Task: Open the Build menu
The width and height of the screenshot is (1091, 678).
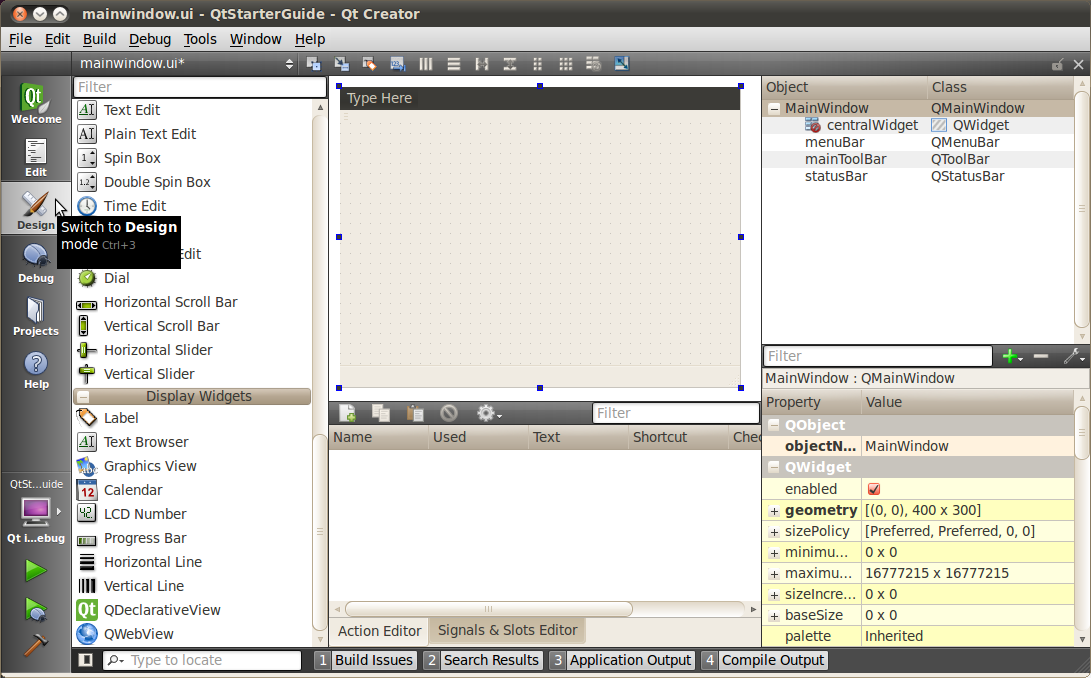Action: [99, 39]
